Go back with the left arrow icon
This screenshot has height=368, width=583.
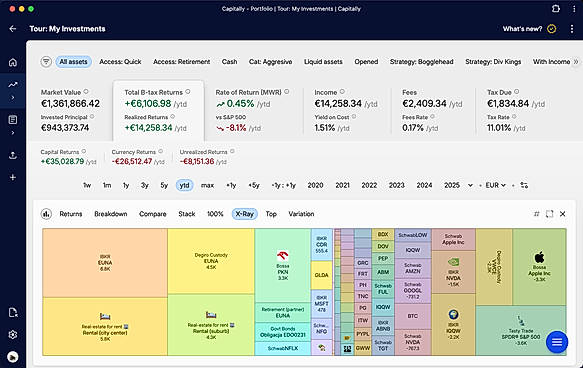coord(13,29)
